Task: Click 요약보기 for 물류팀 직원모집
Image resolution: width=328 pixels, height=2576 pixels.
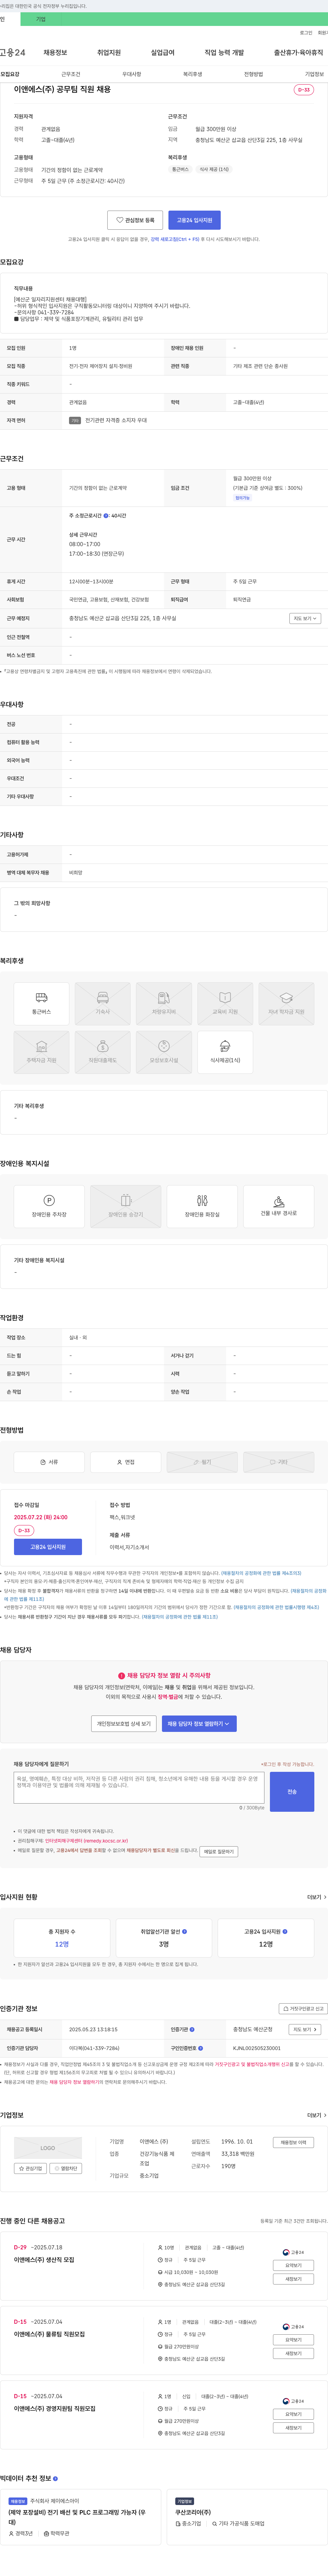Action: pyautogui.click(x=293, y=2340)
